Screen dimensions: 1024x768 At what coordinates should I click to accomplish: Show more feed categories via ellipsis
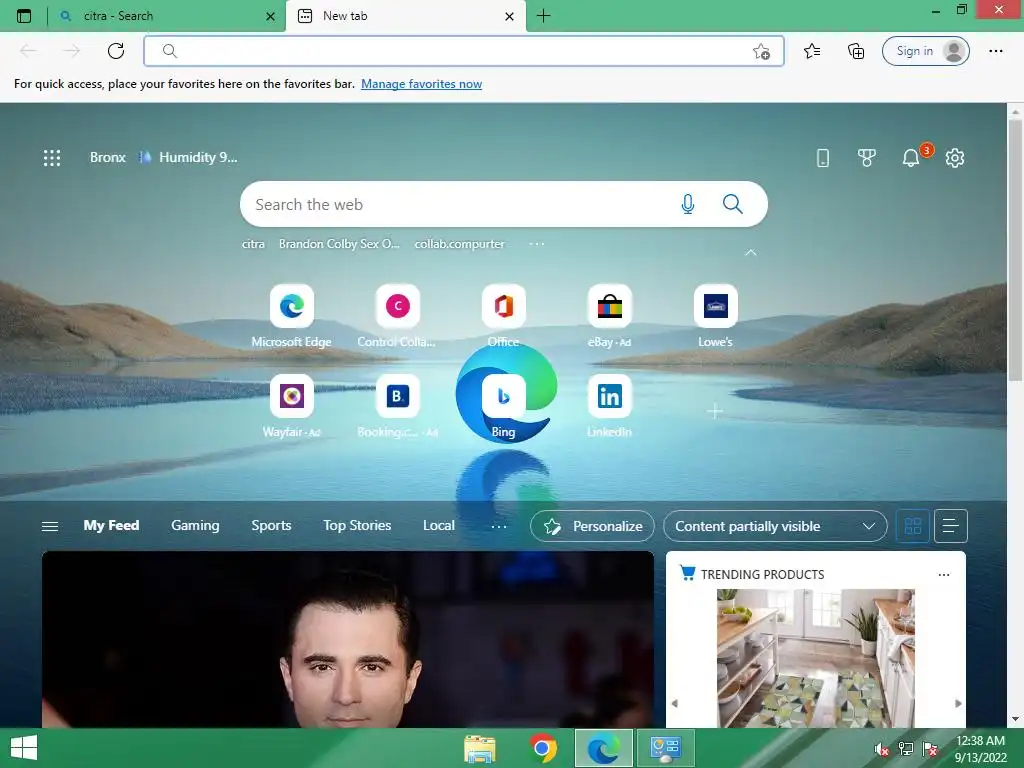tap(499, 526)
